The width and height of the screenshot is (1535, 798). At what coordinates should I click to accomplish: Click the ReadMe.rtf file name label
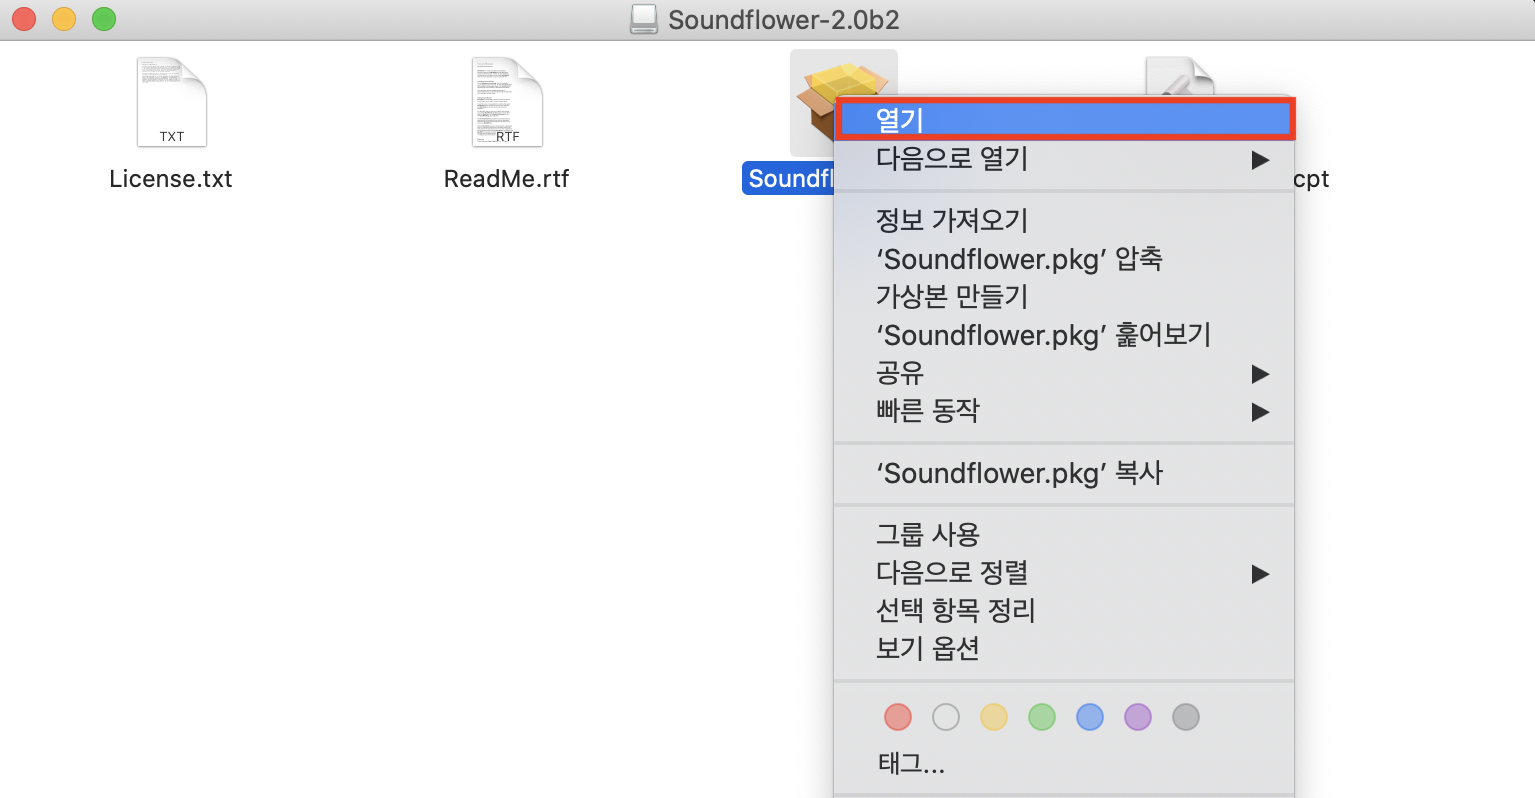click(507, 179)
